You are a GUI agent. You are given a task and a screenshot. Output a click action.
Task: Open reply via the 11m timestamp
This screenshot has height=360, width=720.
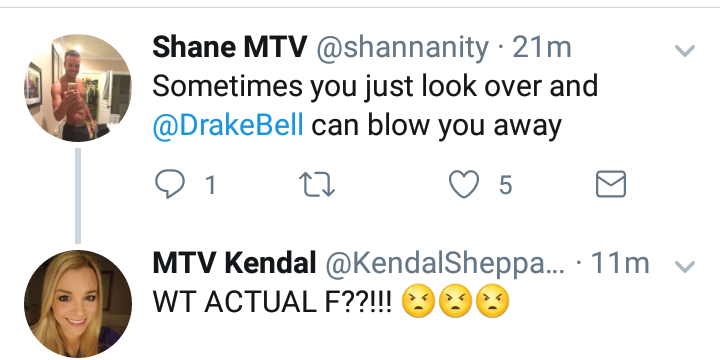pos(620,263)
